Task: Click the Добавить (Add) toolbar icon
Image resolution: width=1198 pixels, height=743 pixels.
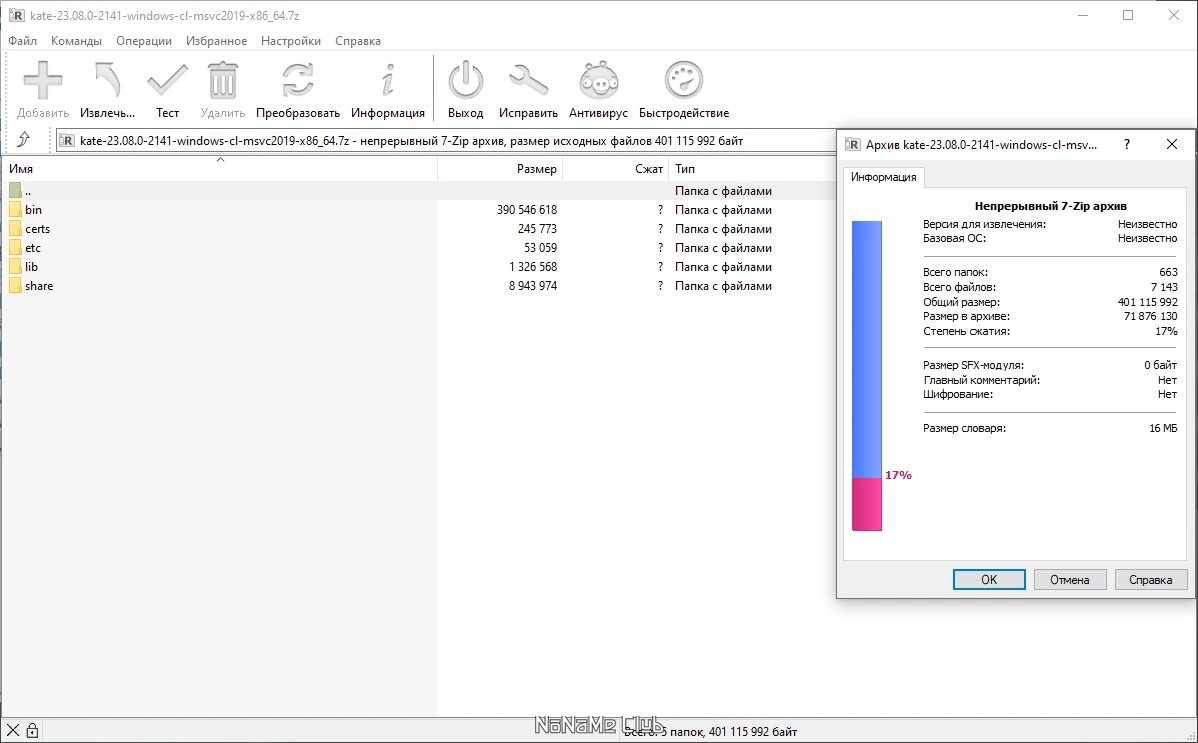Action: (x=43, y=80)
